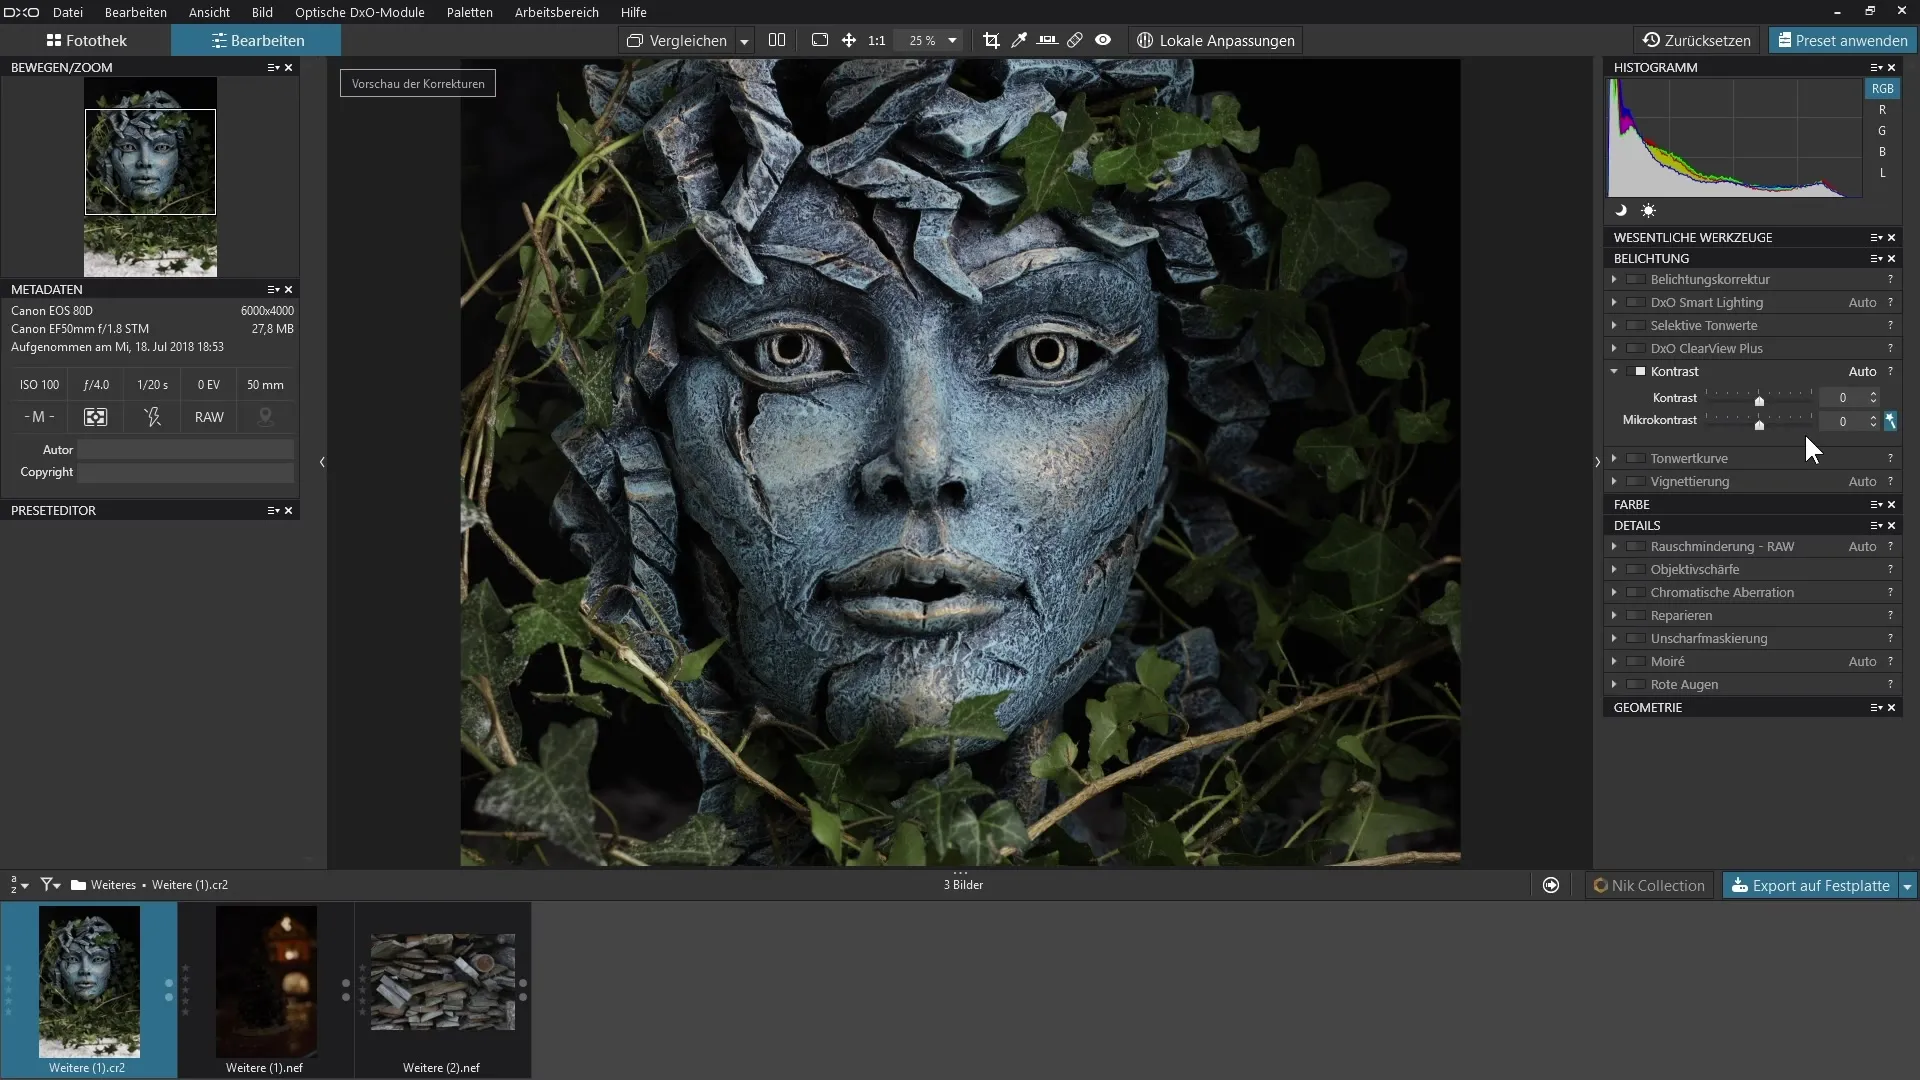Open Optische DxO-Module menu
The width and height of the screenshot is (1920, 1080).
tap(359, 12)
